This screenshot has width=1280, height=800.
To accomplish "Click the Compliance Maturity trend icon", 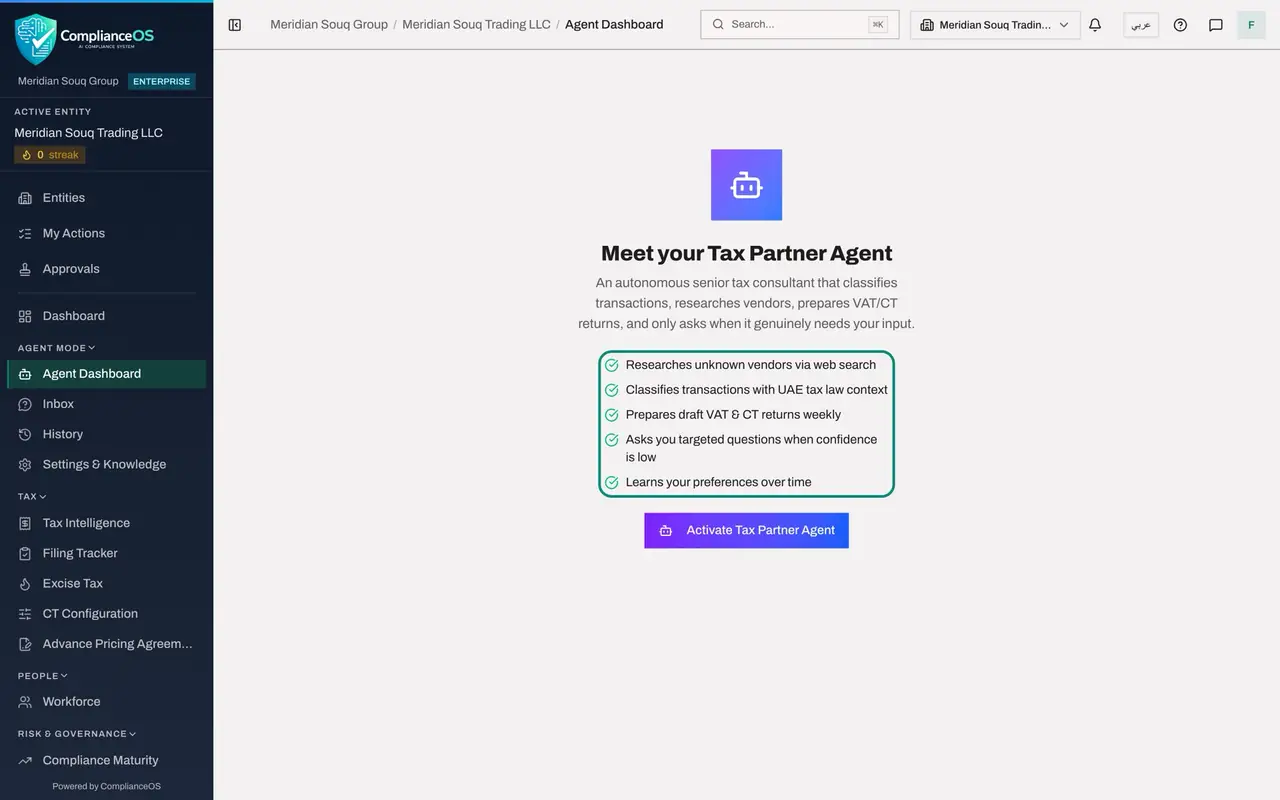I will coord(25,760).
